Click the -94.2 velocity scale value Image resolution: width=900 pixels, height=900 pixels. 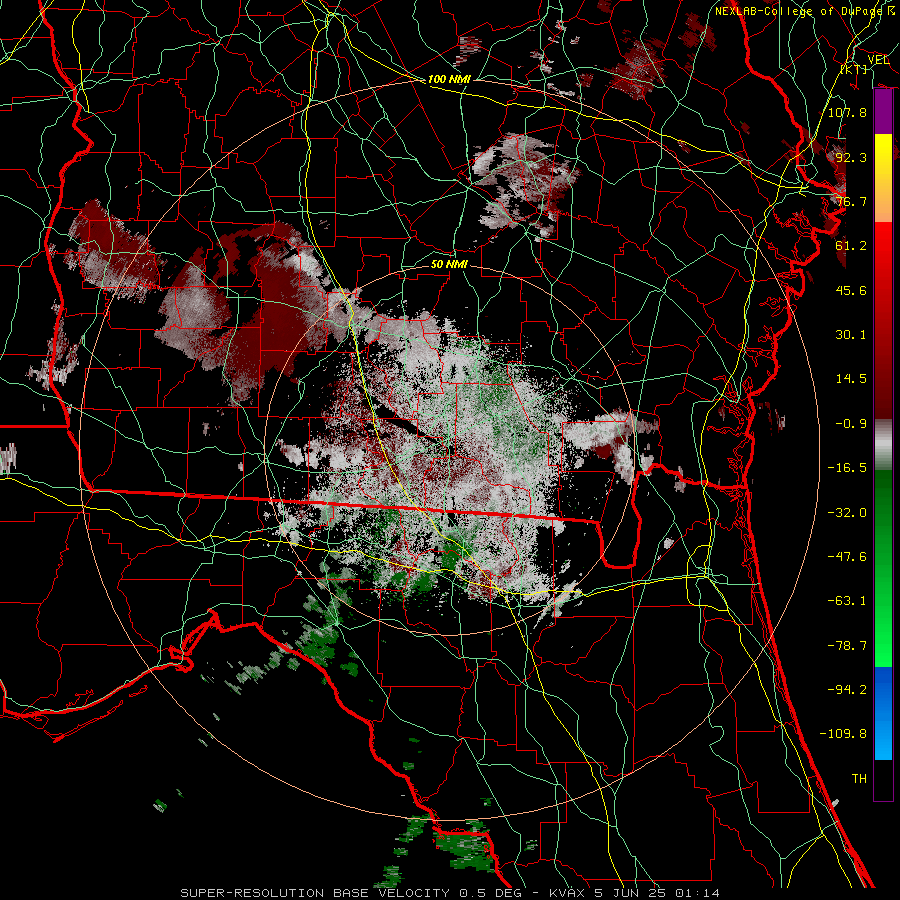pos(847,690)
